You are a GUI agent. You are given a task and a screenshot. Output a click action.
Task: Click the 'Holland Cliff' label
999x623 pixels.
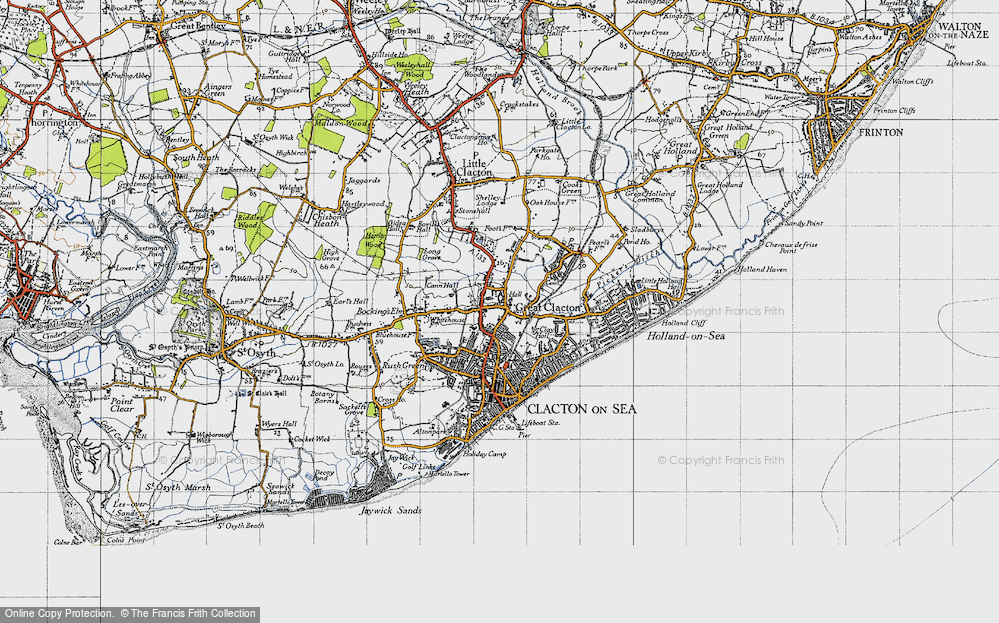click(683, 323)
